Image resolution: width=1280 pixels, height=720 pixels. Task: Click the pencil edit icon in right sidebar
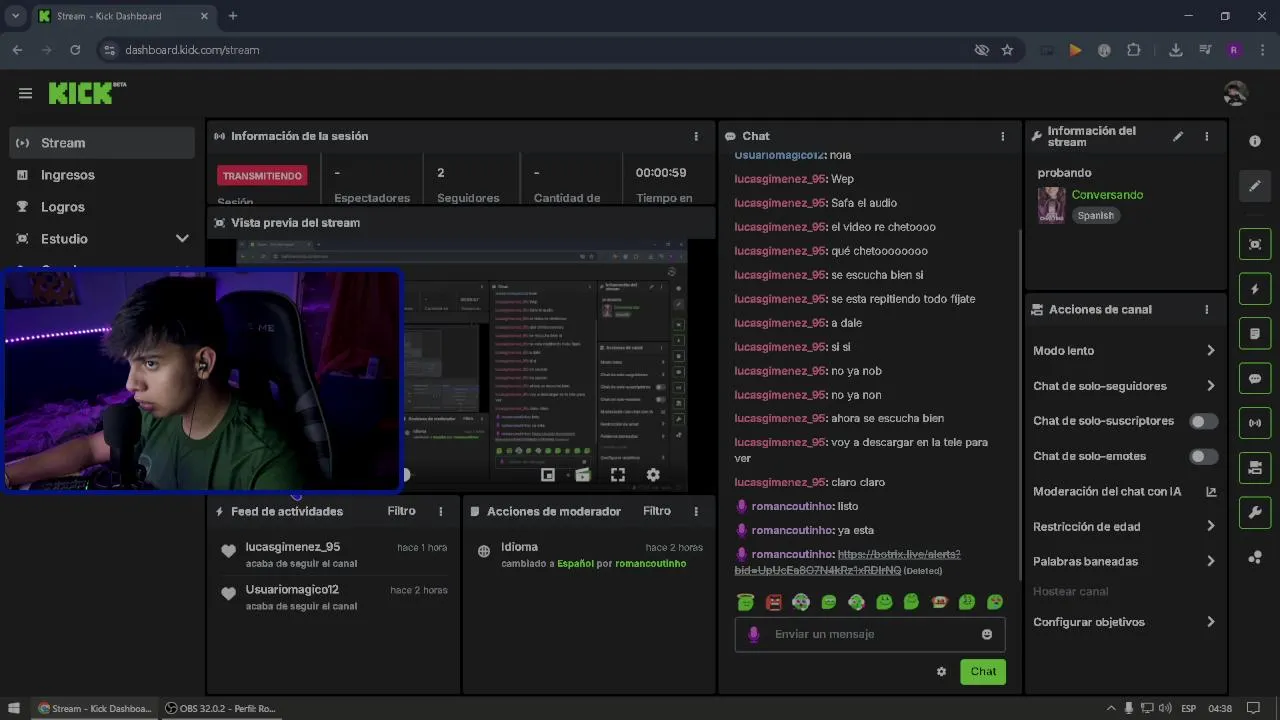(1255, 186)
